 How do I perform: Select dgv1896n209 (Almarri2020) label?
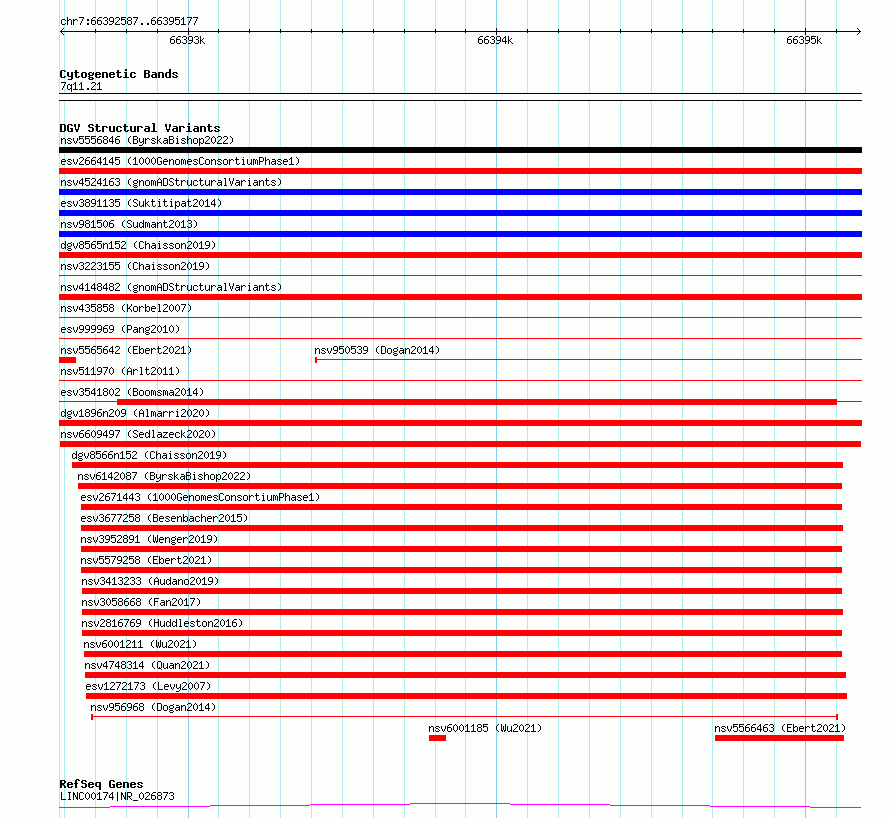click(135, 413)
